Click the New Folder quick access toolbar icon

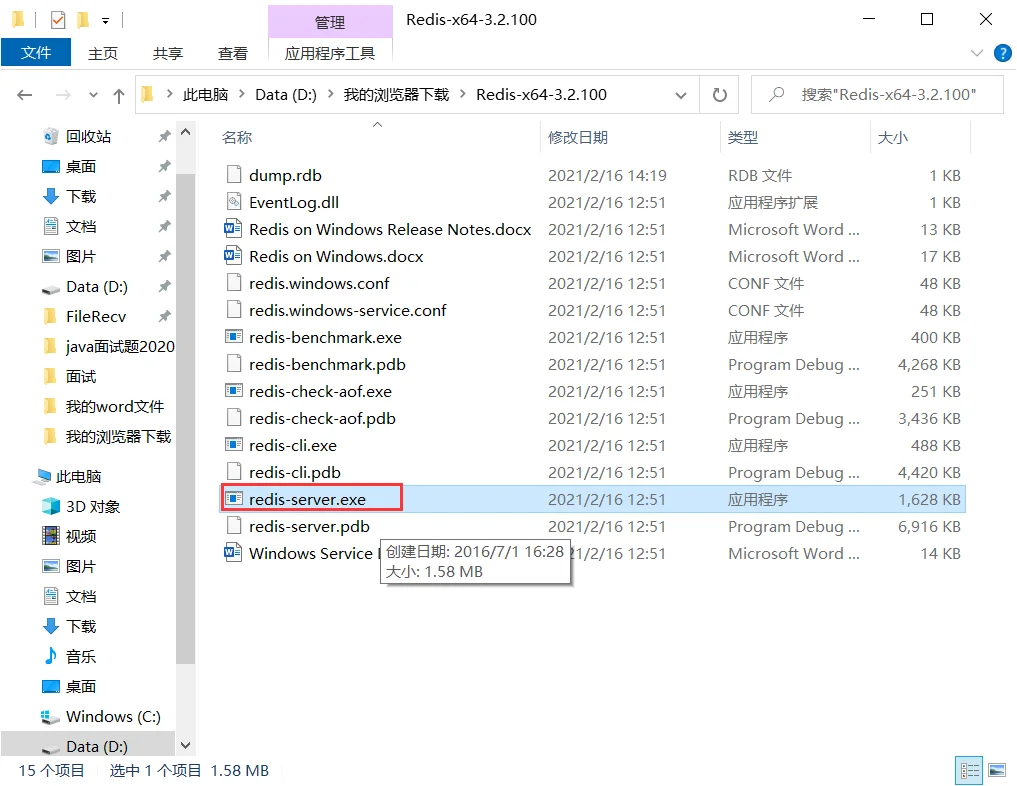point(82,20)
